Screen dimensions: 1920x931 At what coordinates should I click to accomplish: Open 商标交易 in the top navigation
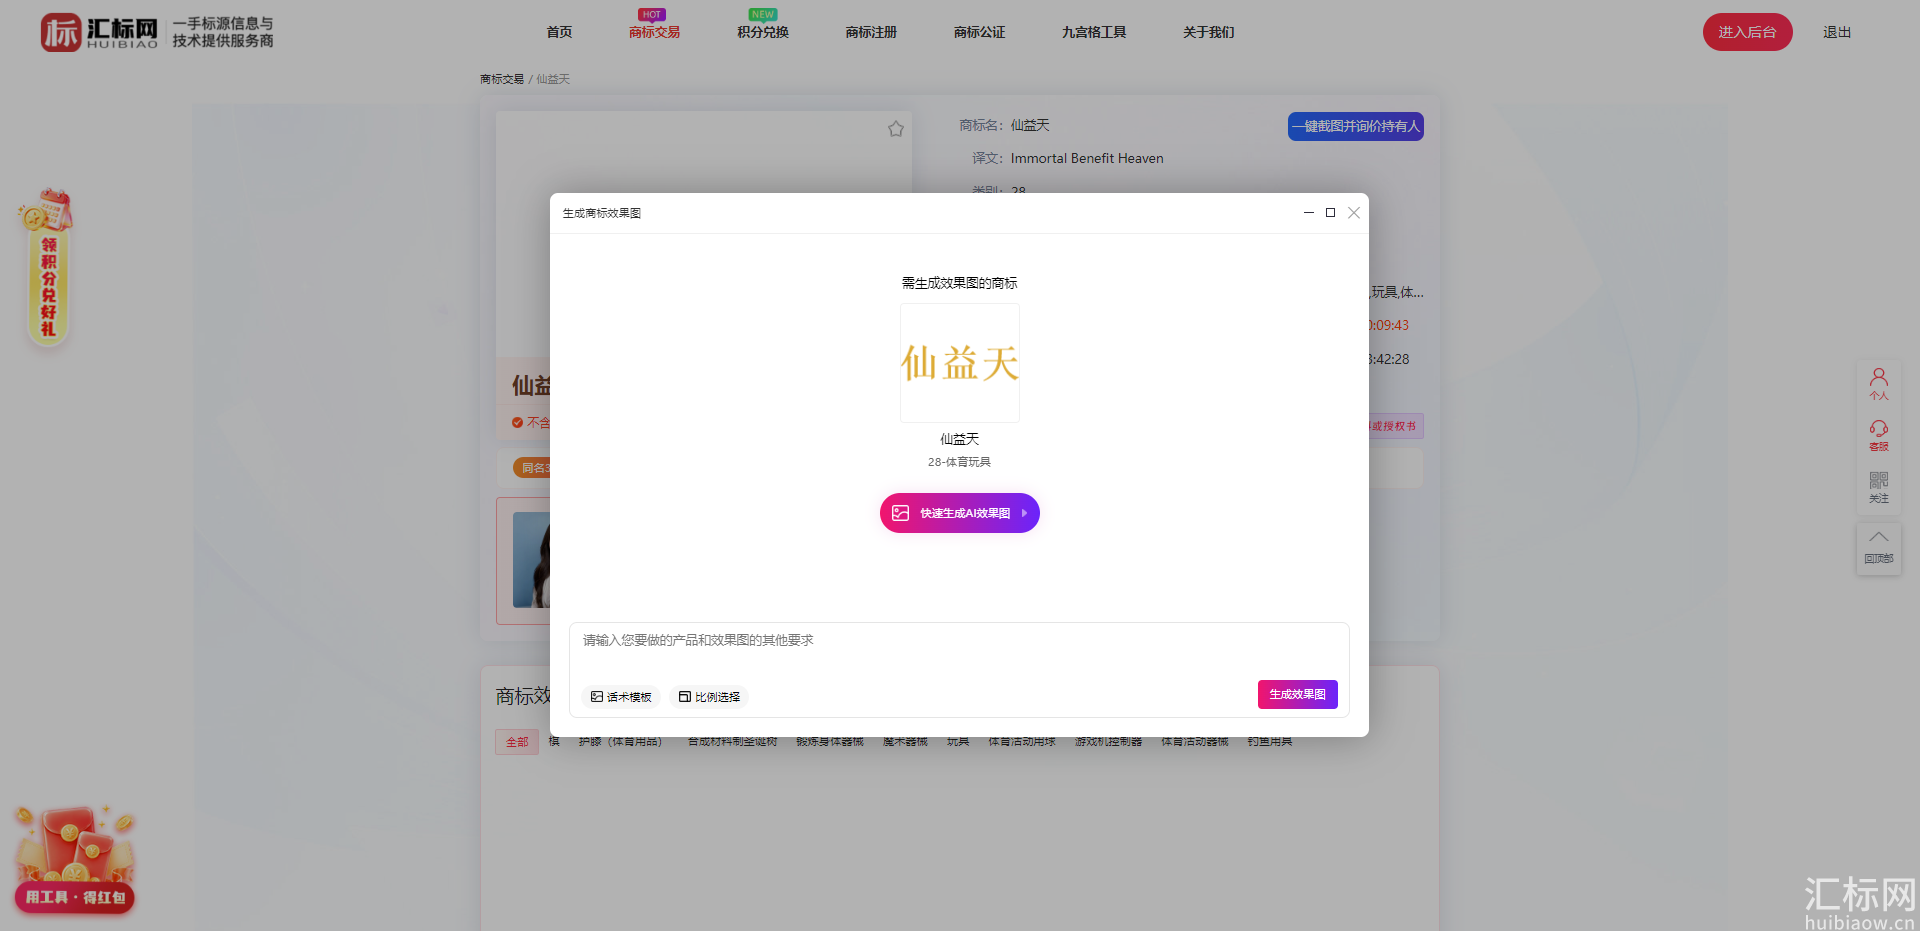[x=654, y=32]
